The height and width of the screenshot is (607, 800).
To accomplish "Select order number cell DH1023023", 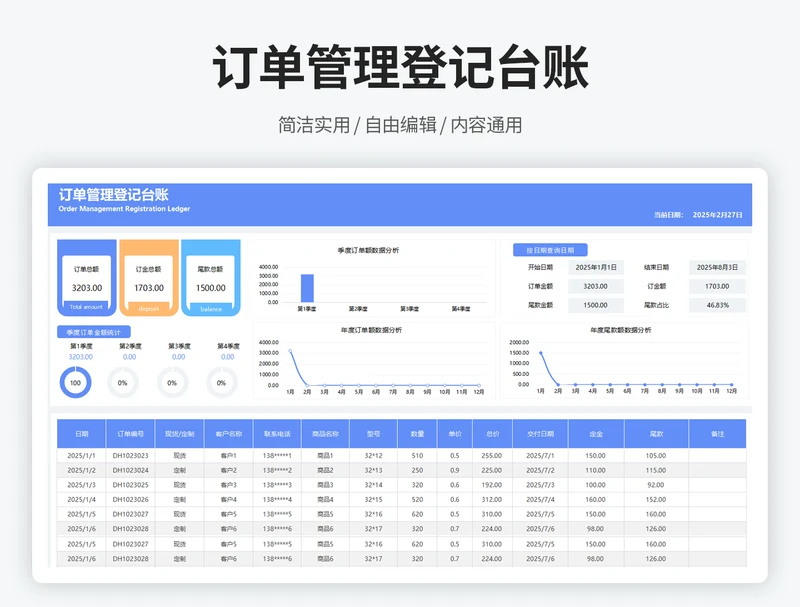I will click(130, 456).
